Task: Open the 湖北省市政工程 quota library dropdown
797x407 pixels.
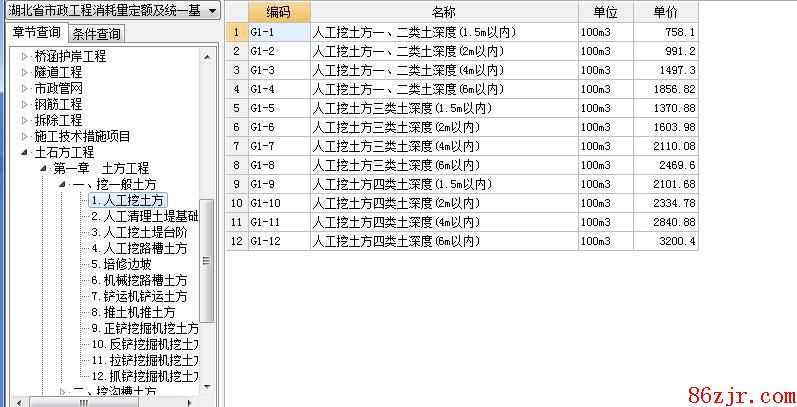Action: coord(212,10)
